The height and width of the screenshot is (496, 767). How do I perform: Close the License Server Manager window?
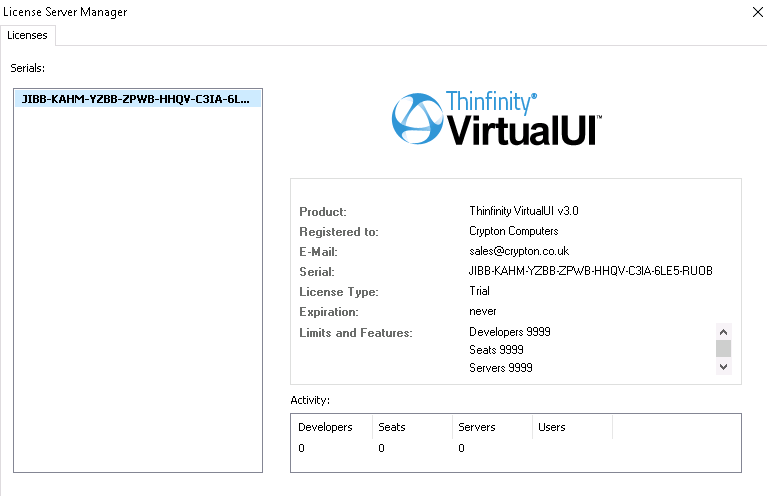(757, 12)
